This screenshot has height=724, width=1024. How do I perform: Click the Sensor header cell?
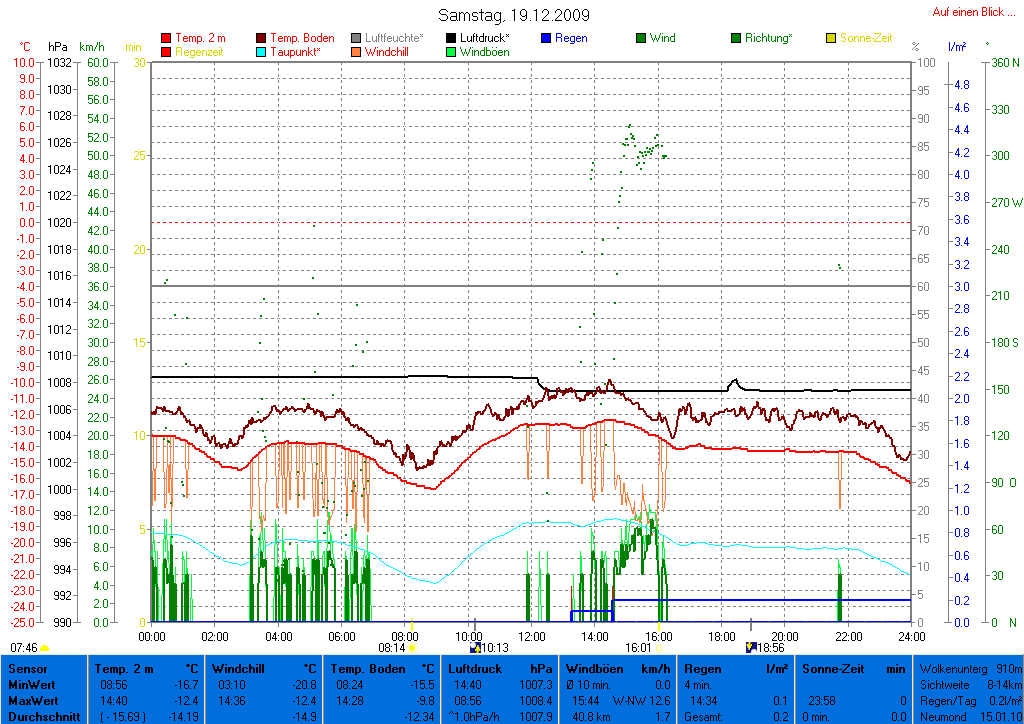click(28, 668)
